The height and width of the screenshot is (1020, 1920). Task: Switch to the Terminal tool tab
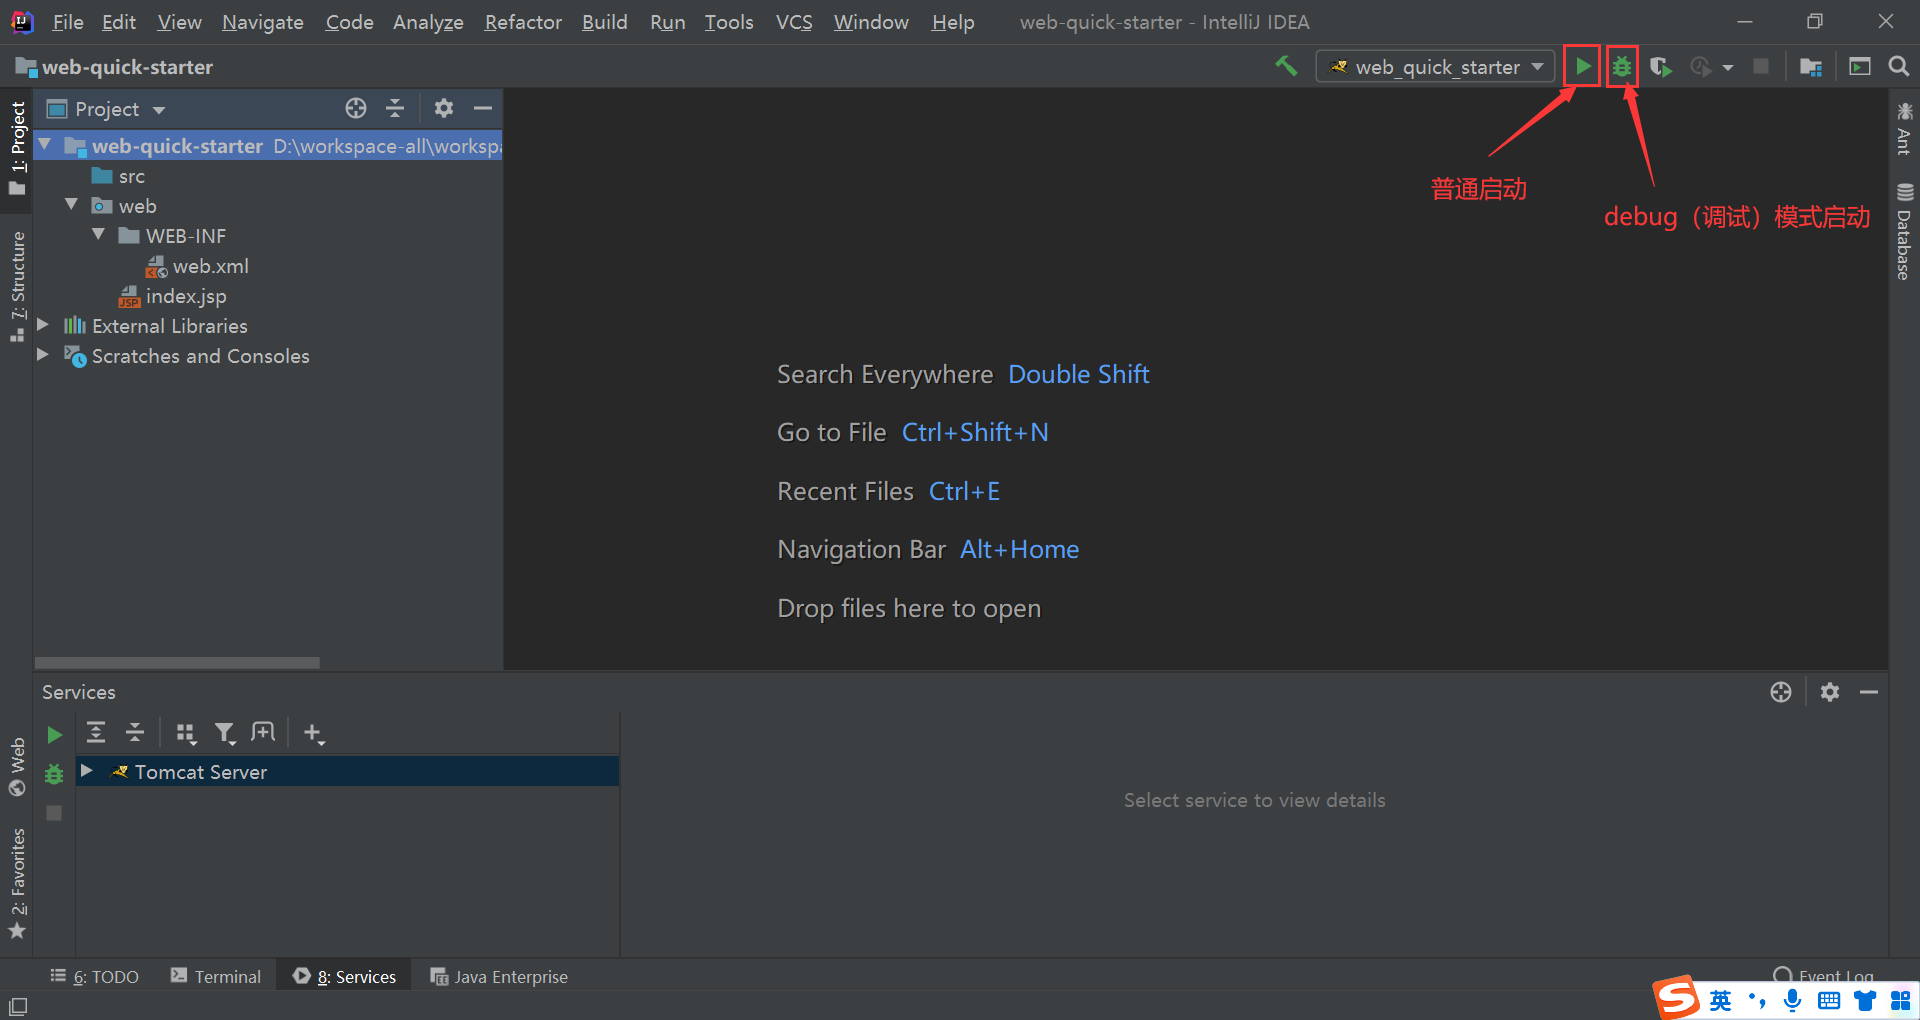[x=215, y=976]
